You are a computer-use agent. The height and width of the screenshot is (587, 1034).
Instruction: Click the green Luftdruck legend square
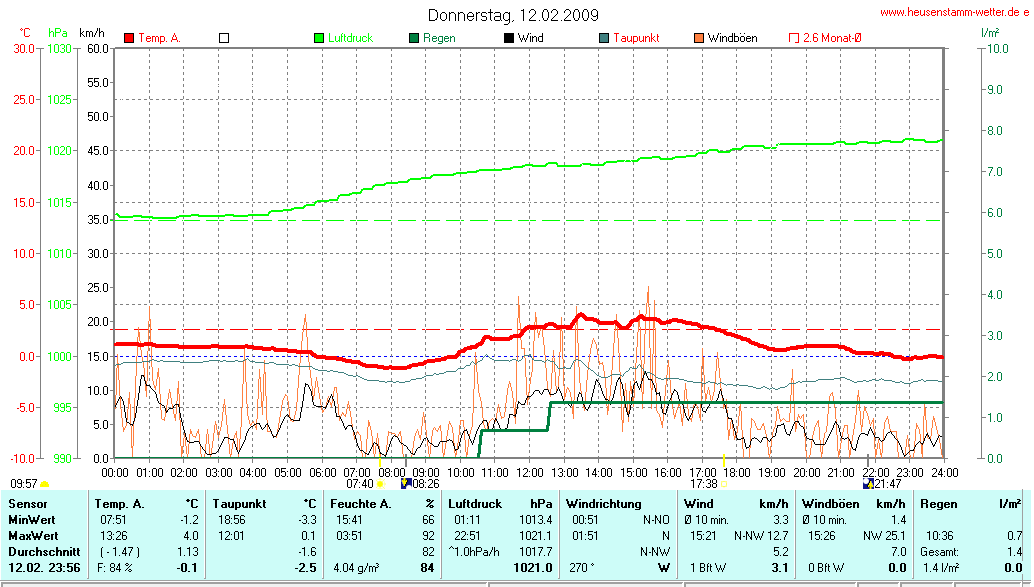[x=319, y=38]
